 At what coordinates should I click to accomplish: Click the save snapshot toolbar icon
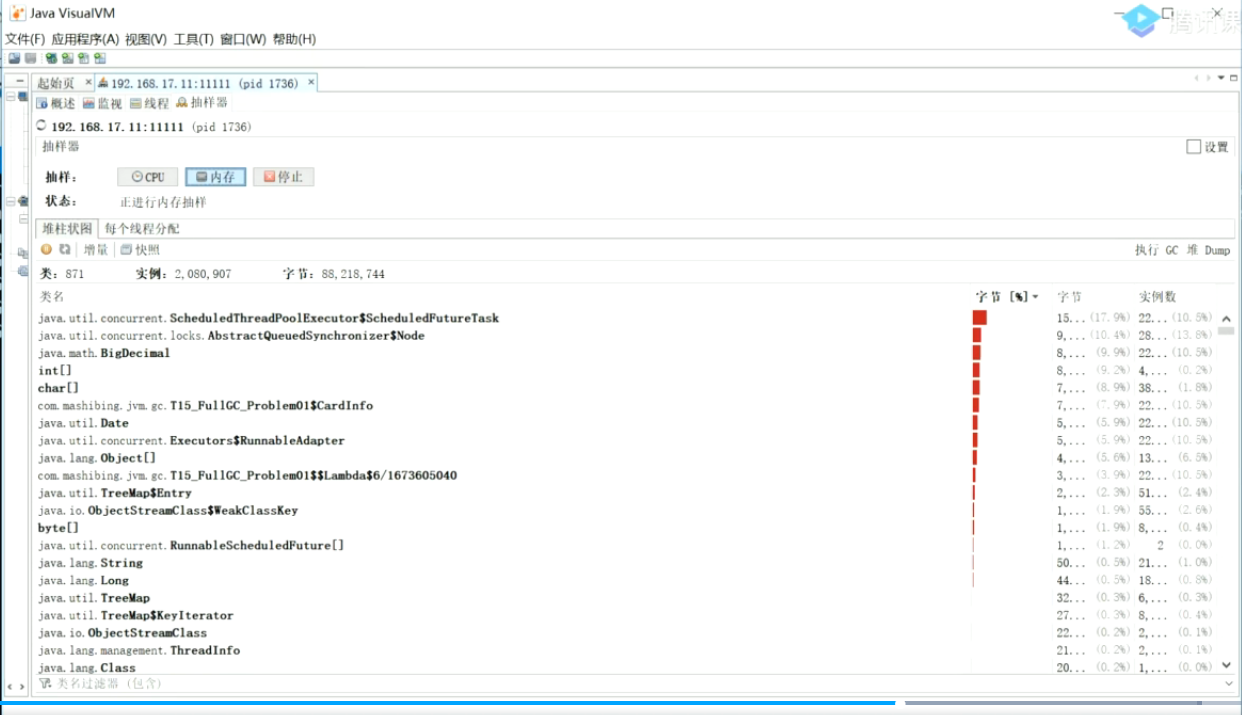point(31,58)
